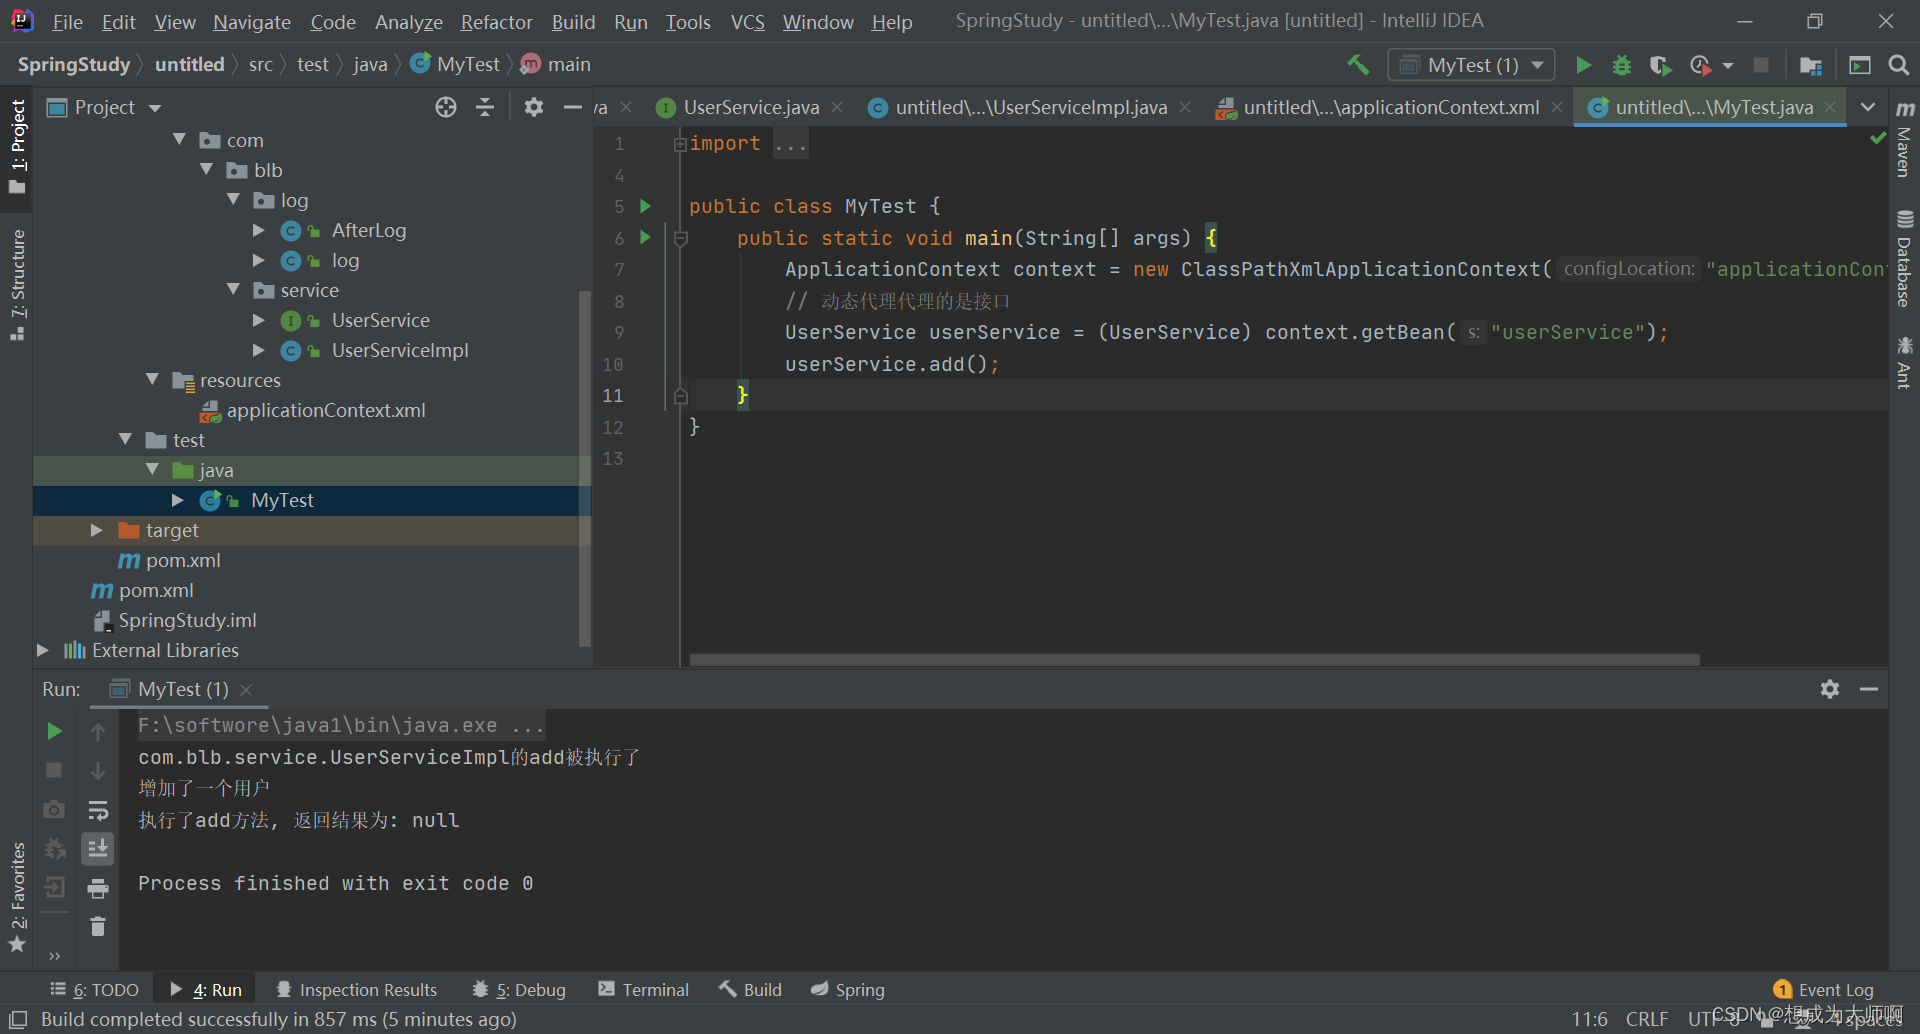Open the 5: Debug tool window
This screenshot has width=1920, height=1034.
point(519,989)
